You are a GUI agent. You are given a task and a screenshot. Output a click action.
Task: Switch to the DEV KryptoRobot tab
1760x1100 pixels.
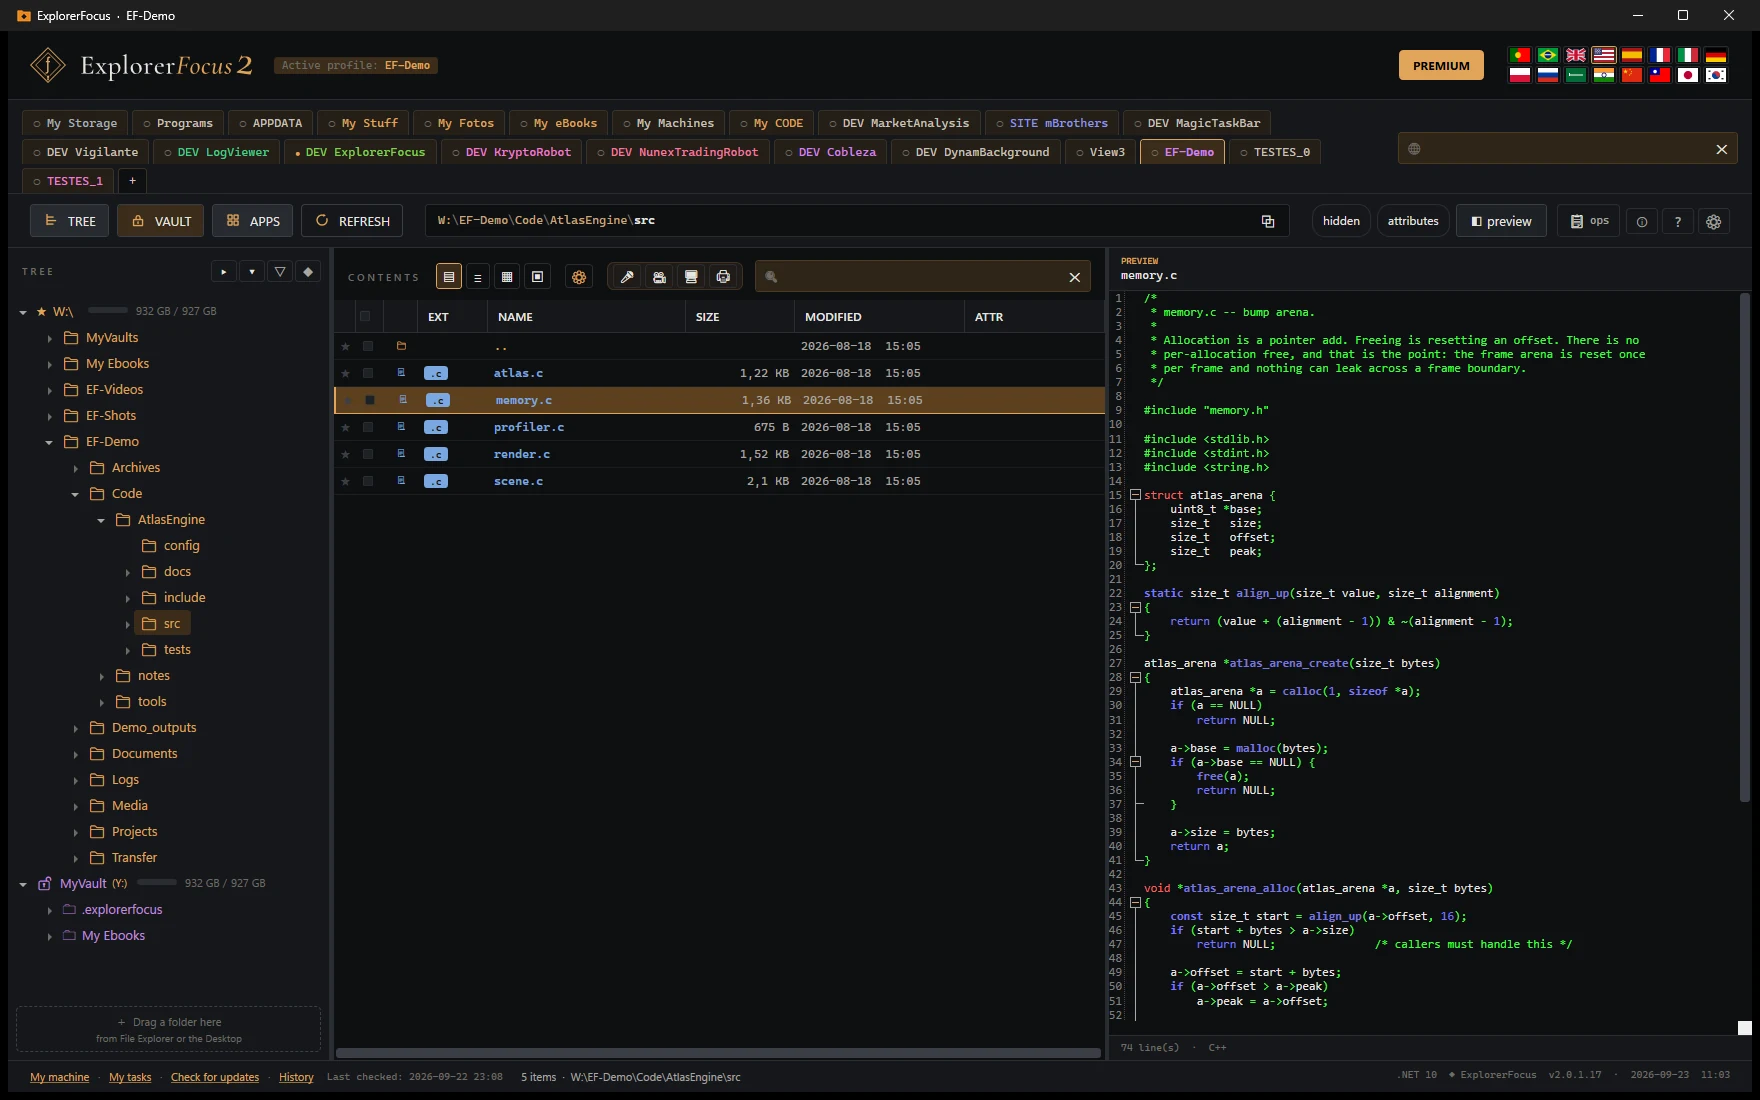[511, 152]
